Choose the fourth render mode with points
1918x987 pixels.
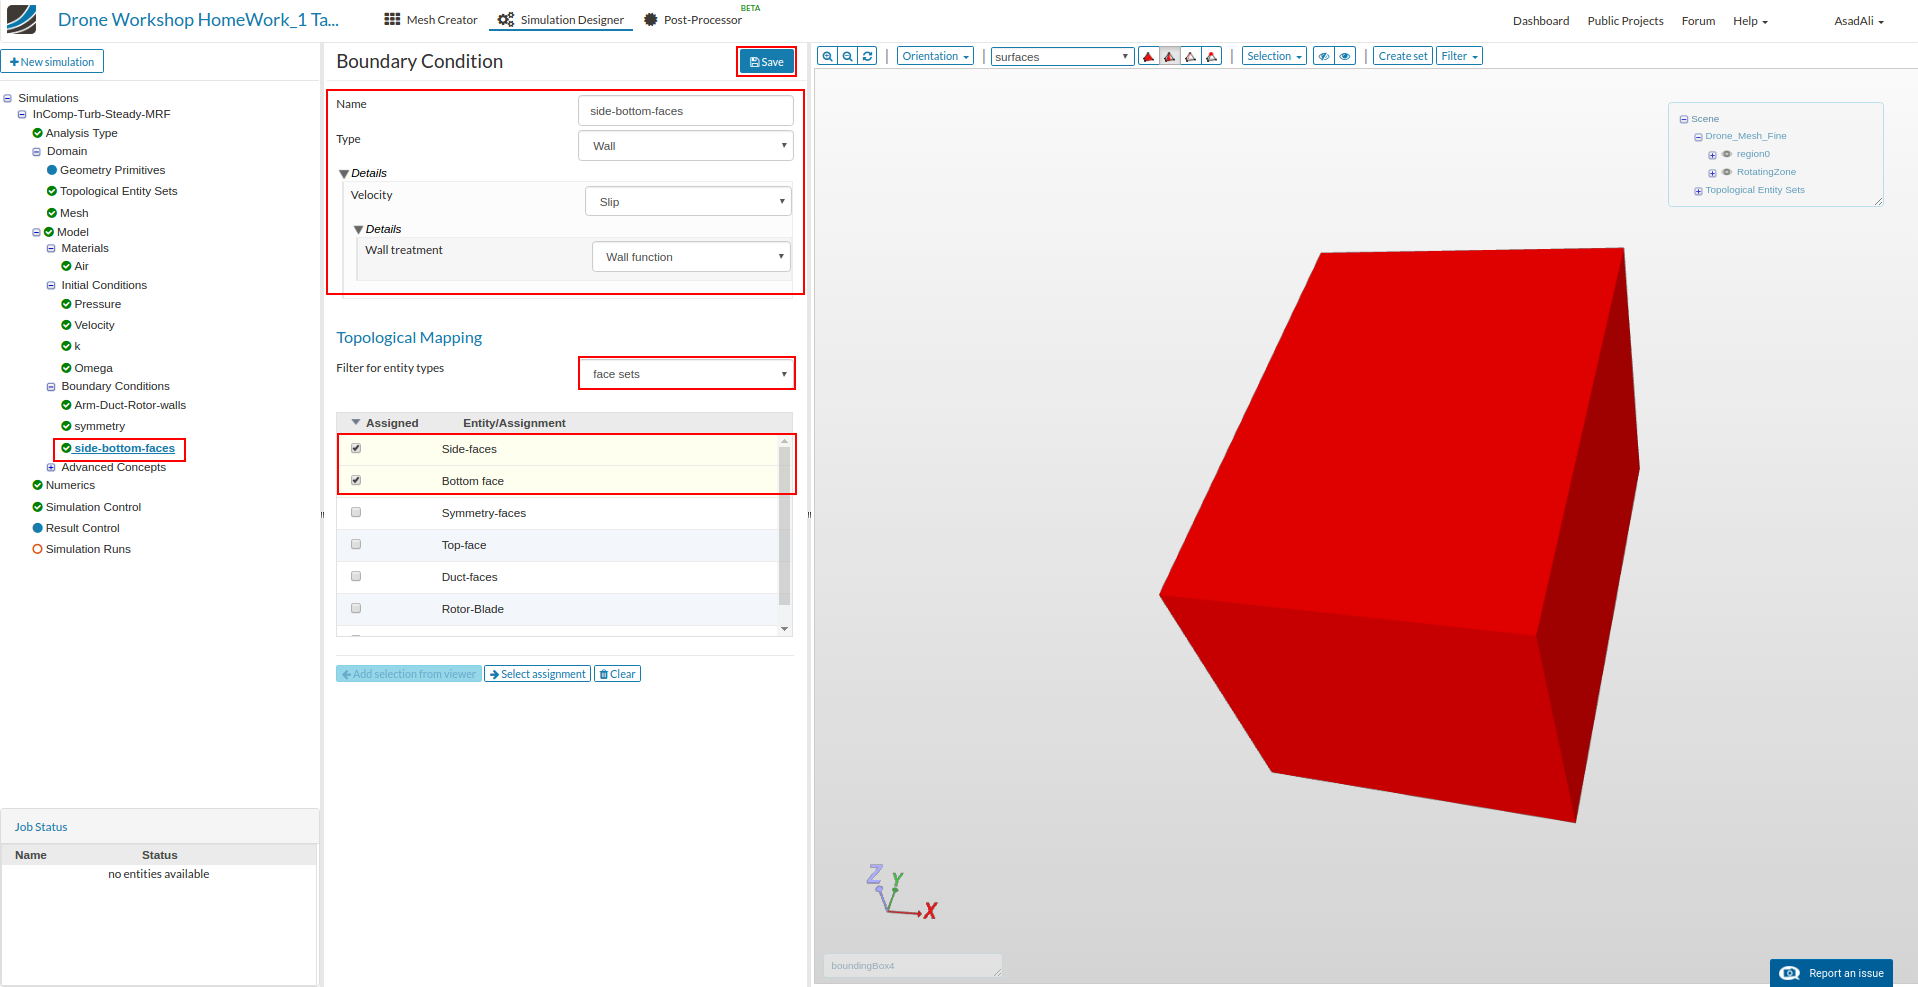tap(1212, 56)
